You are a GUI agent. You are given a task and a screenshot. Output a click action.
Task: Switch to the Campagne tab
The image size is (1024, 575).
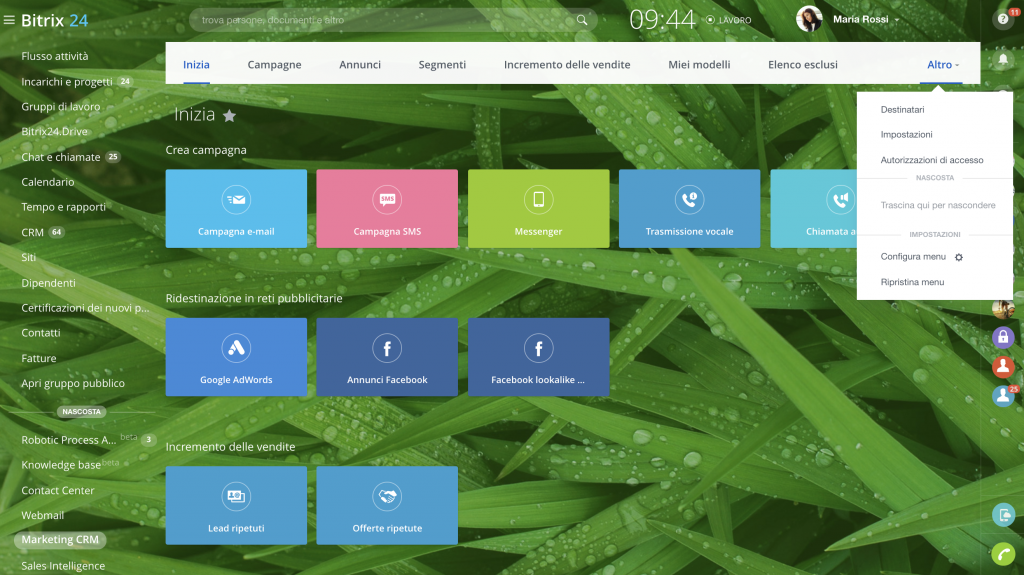click(x=274, y=65)
